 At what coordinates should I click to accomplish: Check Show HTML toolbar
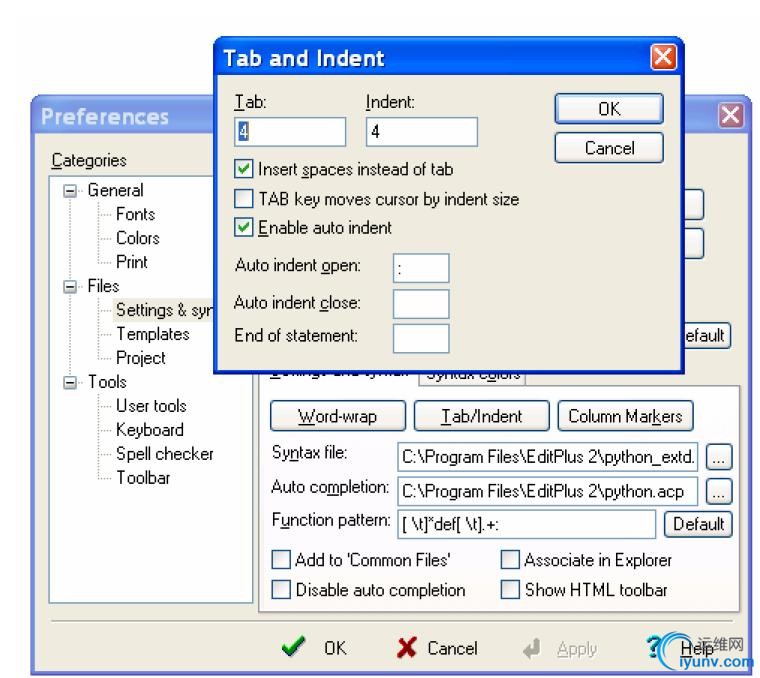[510, 589]
